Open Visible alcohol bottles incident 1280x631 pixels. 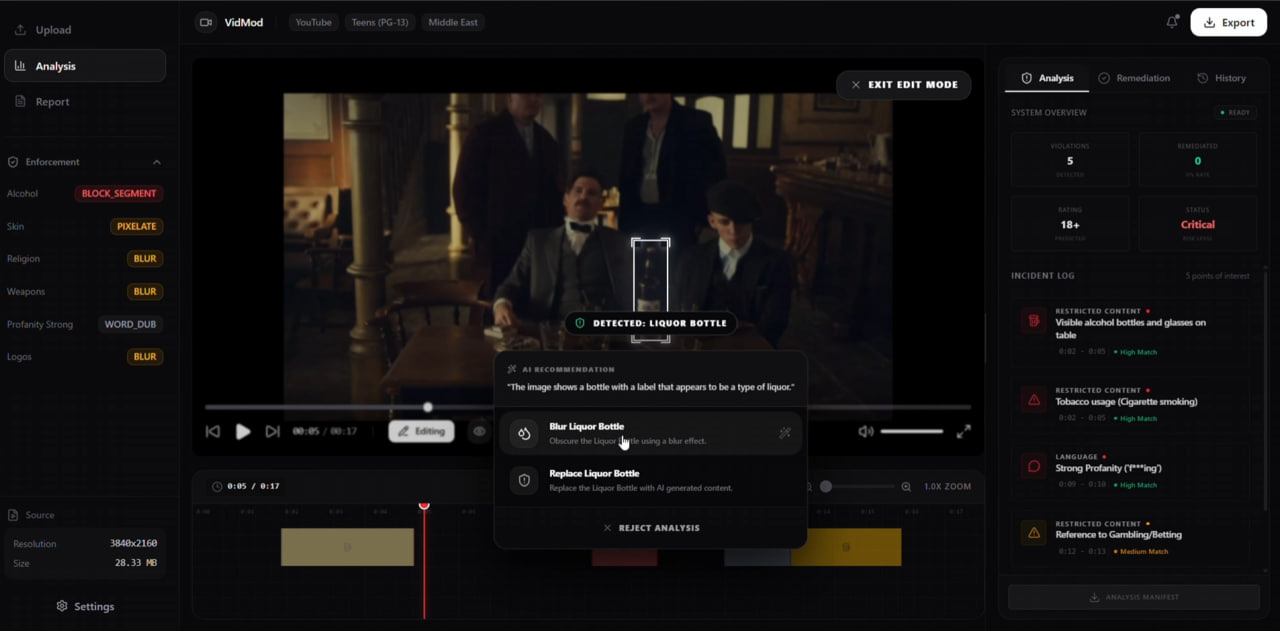1131,331
